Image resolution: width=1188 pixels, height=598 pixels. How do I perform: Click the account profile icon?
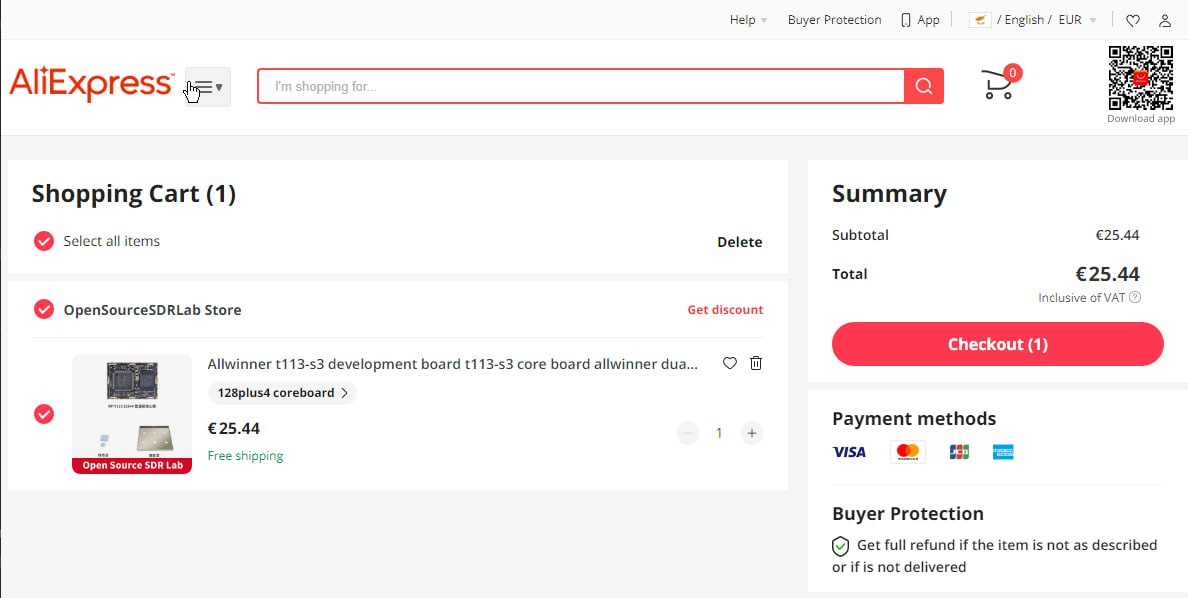1165,20
